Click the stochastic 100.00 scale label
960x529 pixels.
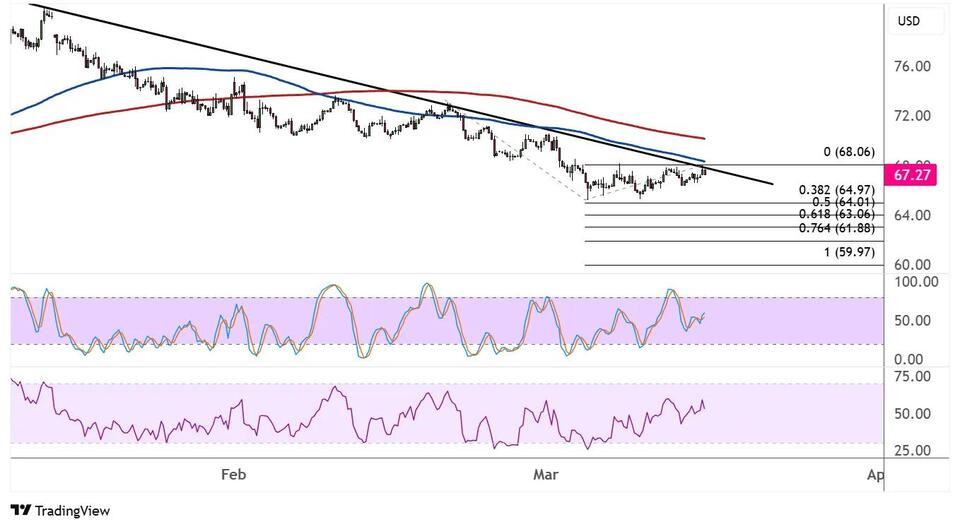(917, 282)
